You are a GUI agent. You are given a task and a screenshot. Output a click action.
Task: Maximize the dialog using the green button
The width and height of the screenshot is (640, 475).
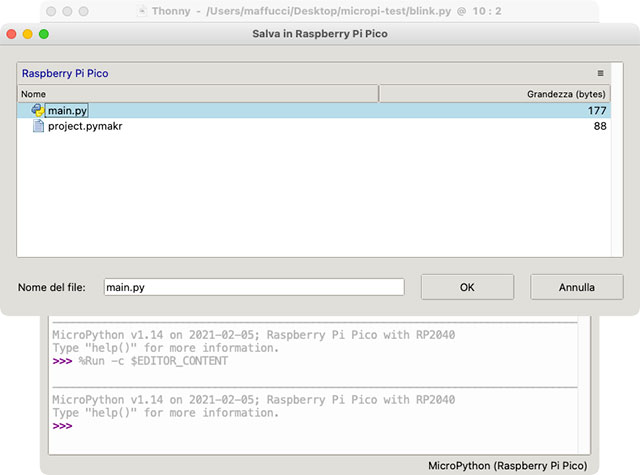tap(44, 34)
